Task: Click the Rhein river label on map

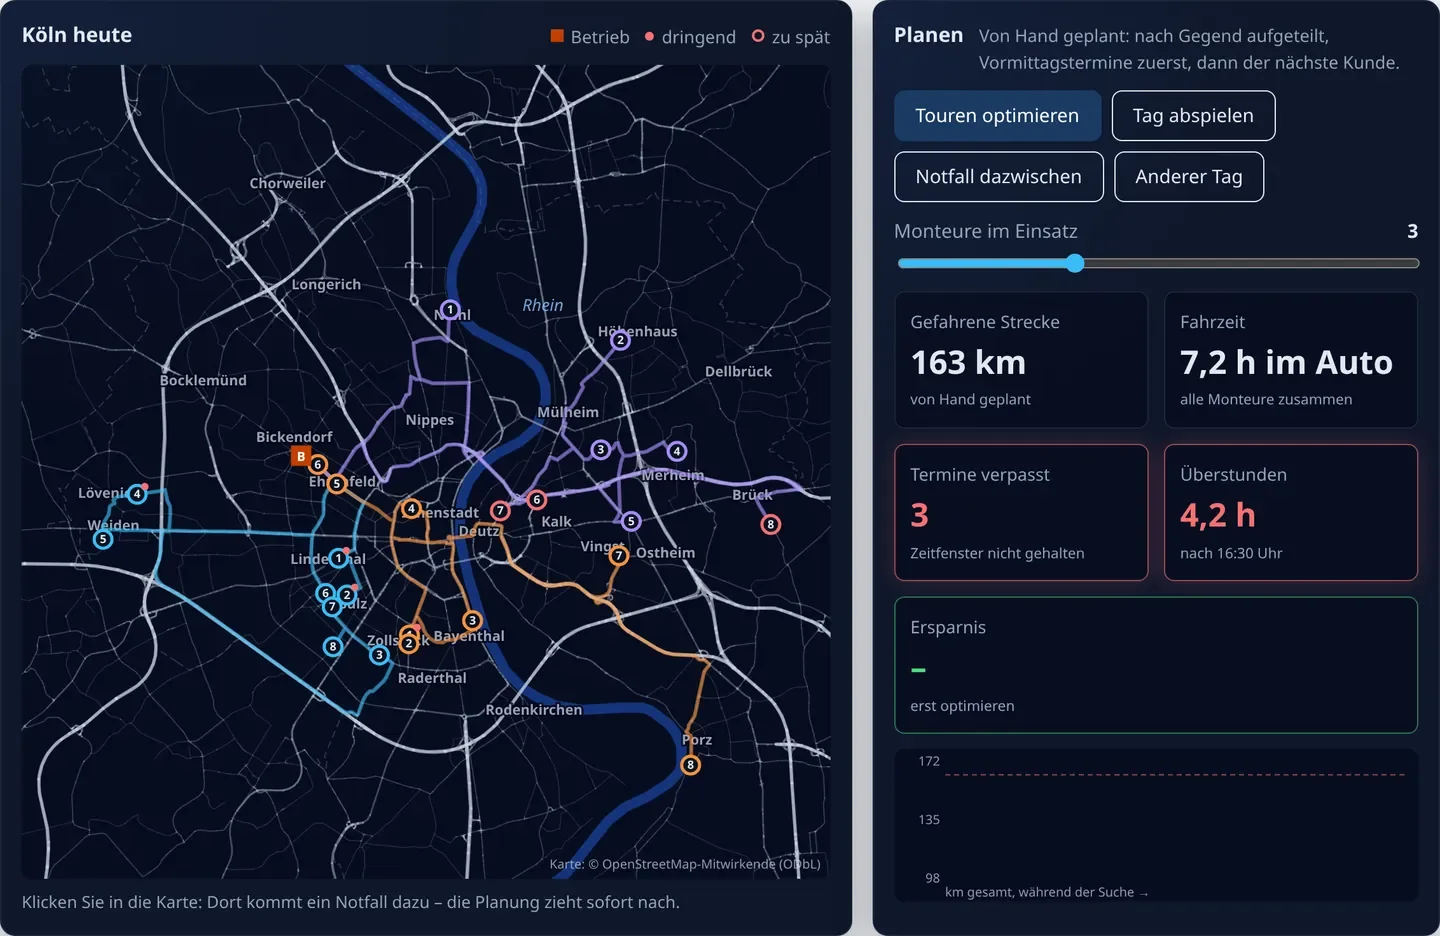Action: (x=543, y=305)
